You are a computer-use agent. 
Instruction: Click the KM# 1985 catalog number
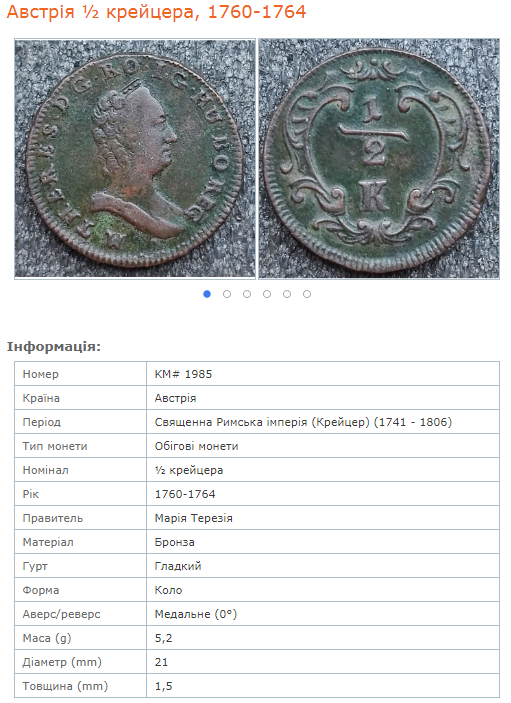[x=183, y=374]
